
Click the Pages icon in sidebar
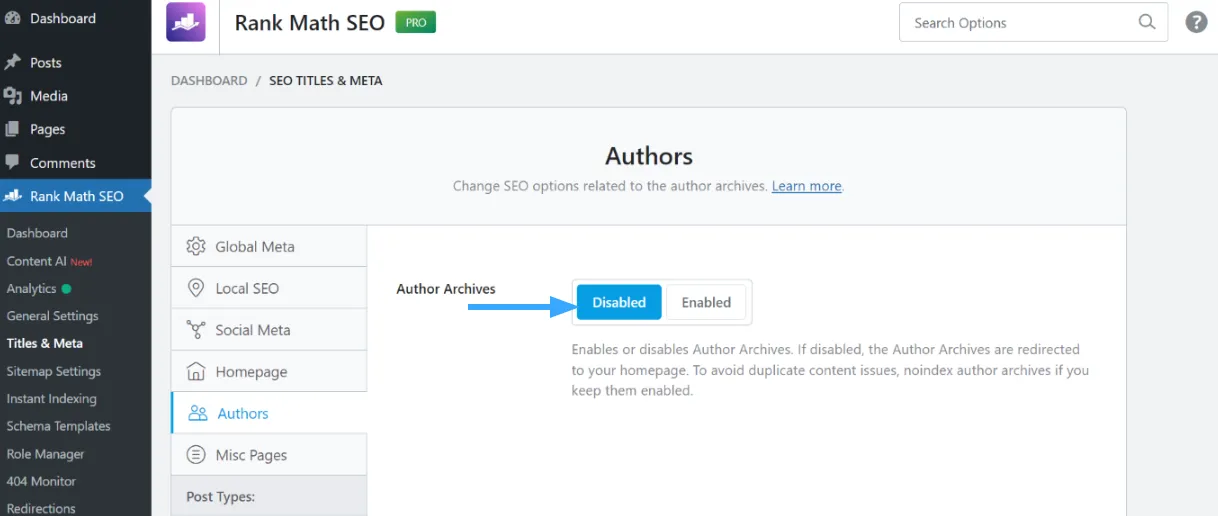(x=13, y=129)
